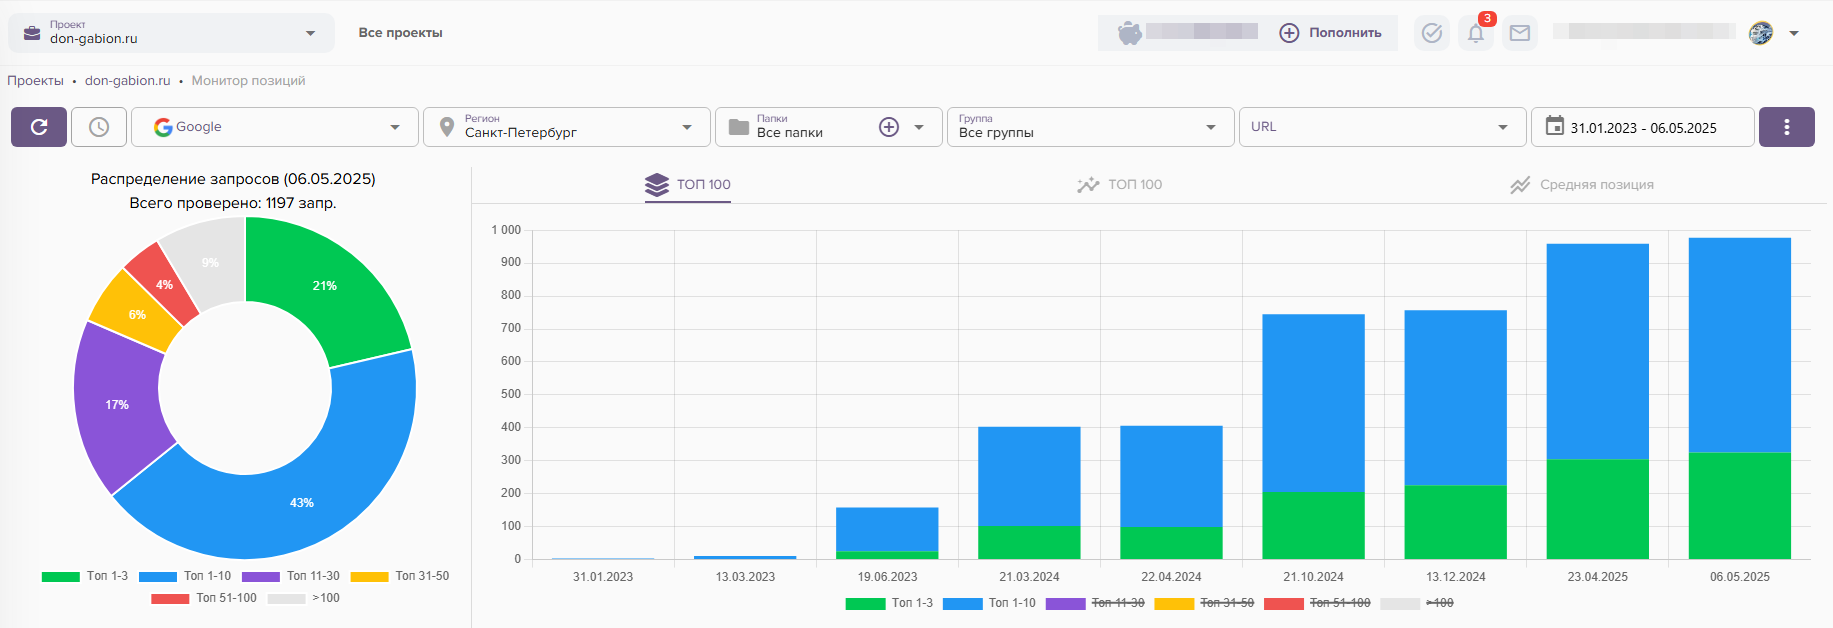1833x628 pixels.
Task: Open the notifications bell icon
Action: coord(1476,33)
